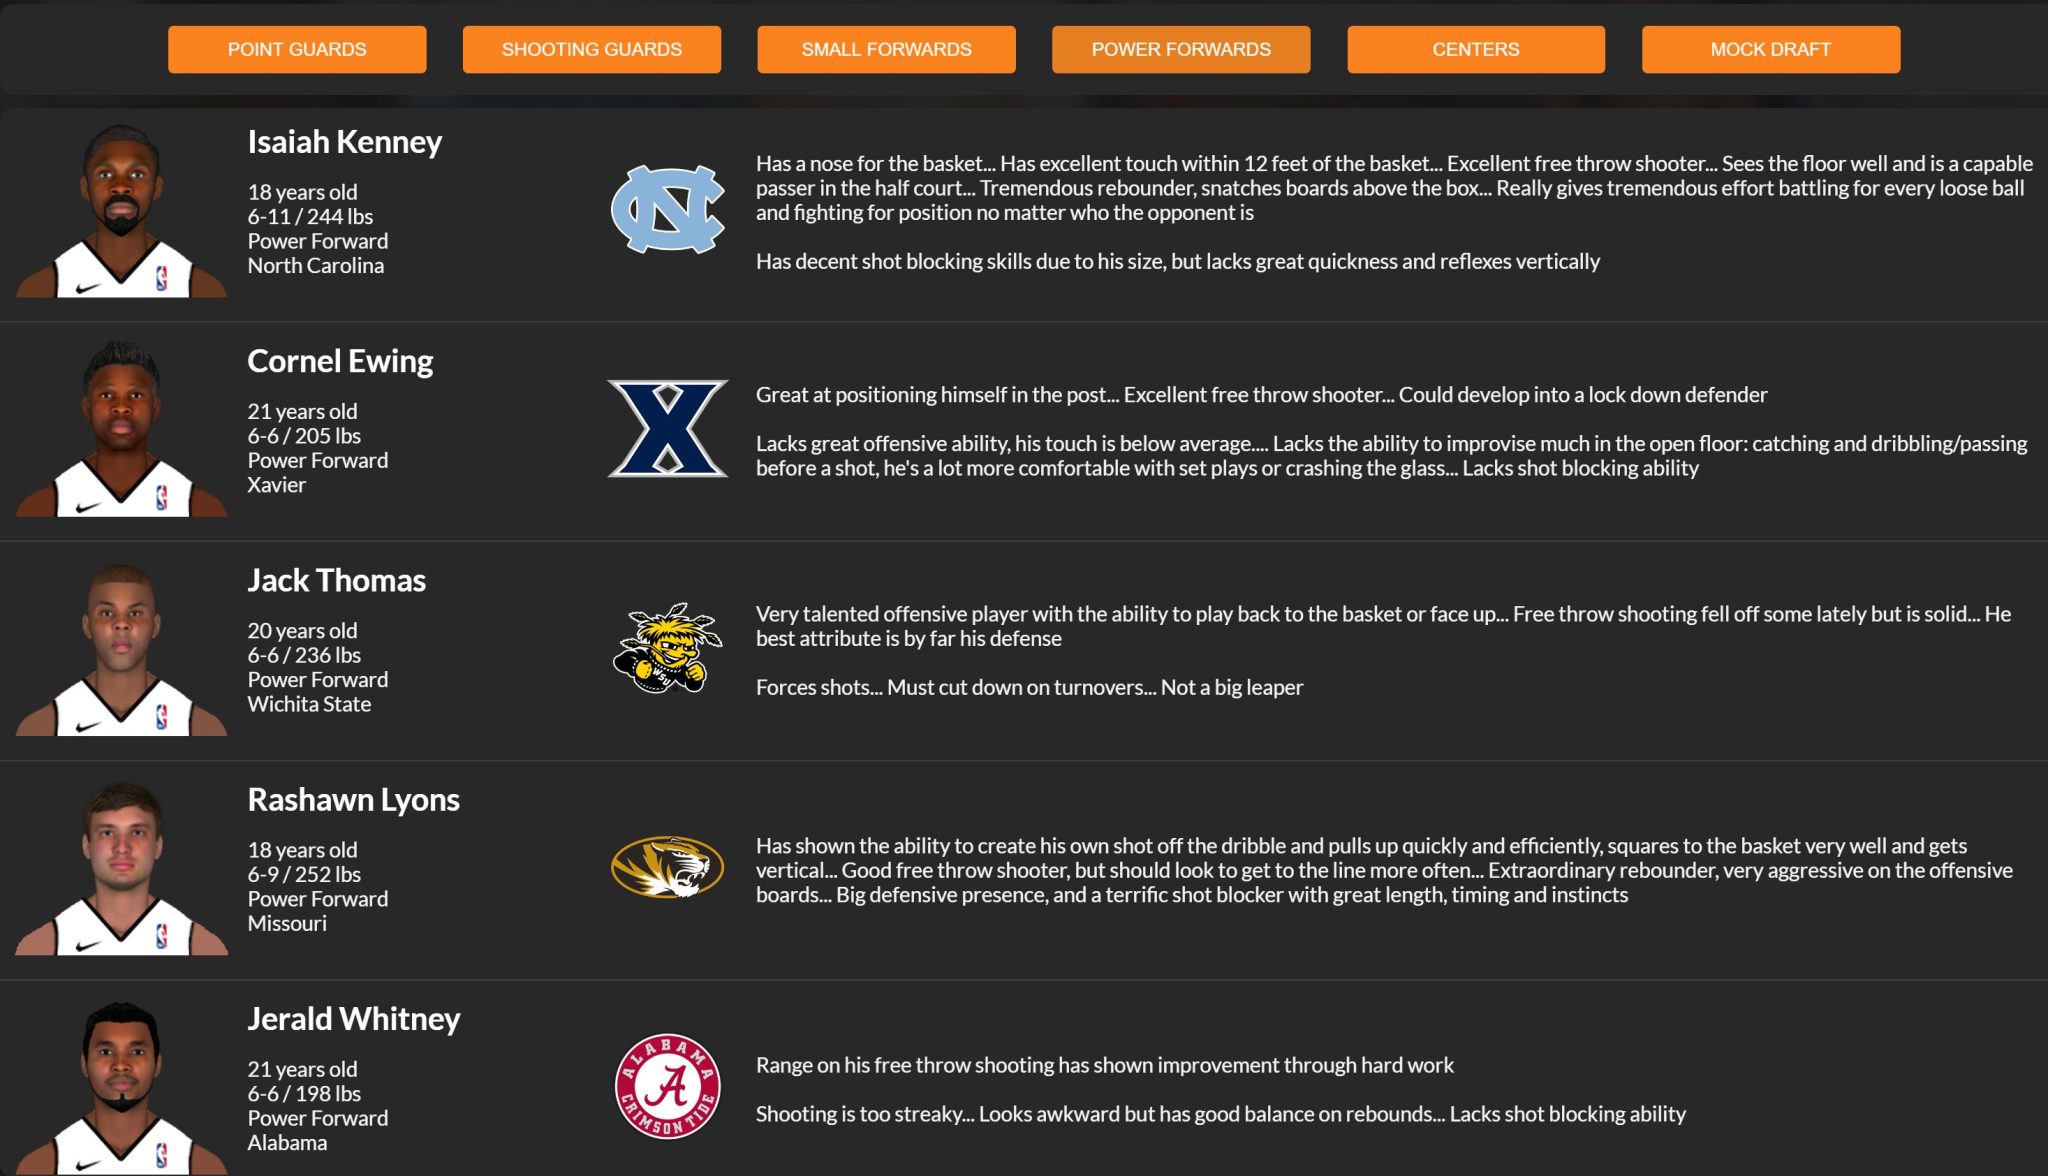2048x1176 pixels.
Task: Click Rashawn Lyons's player portrait
Action: tap(121, 869)
